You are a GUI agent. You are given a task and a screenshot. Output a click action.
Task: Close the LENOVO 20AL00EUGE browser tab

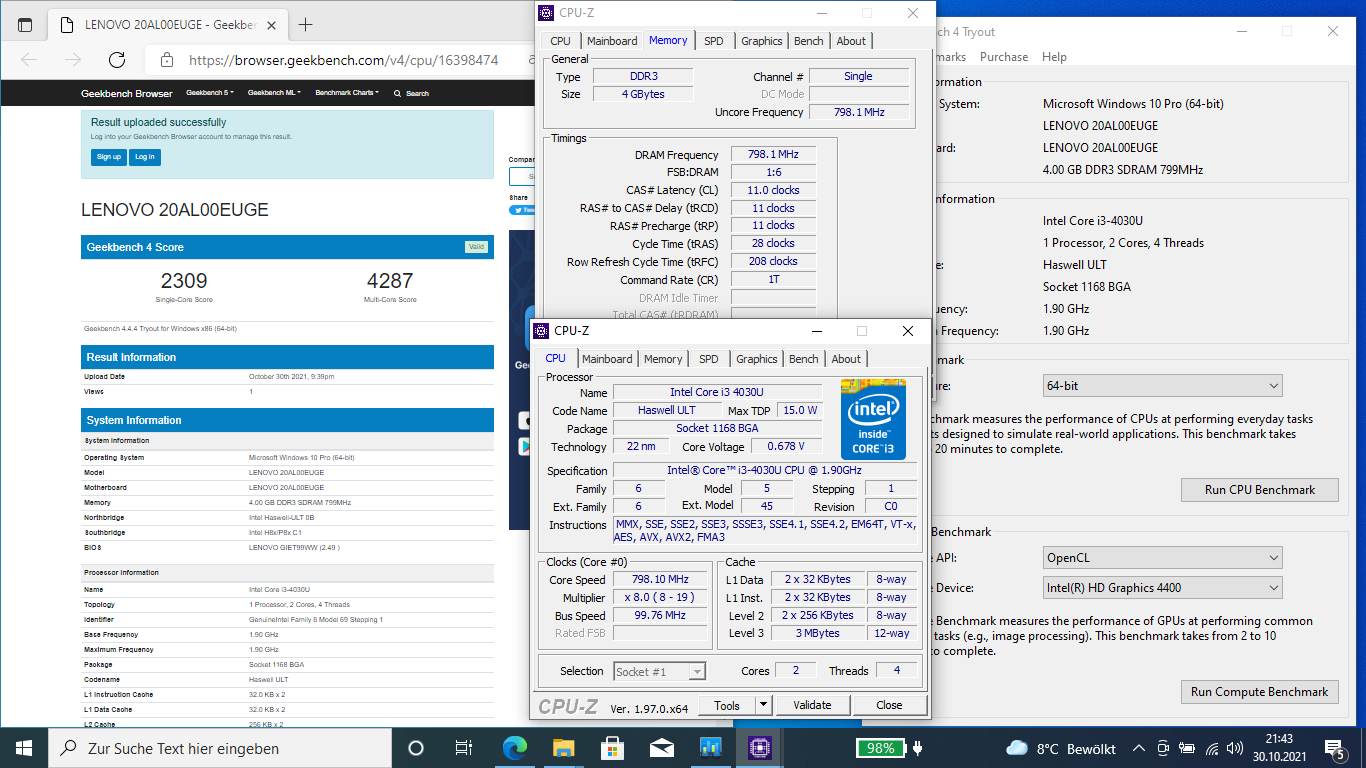pos(269,25)
